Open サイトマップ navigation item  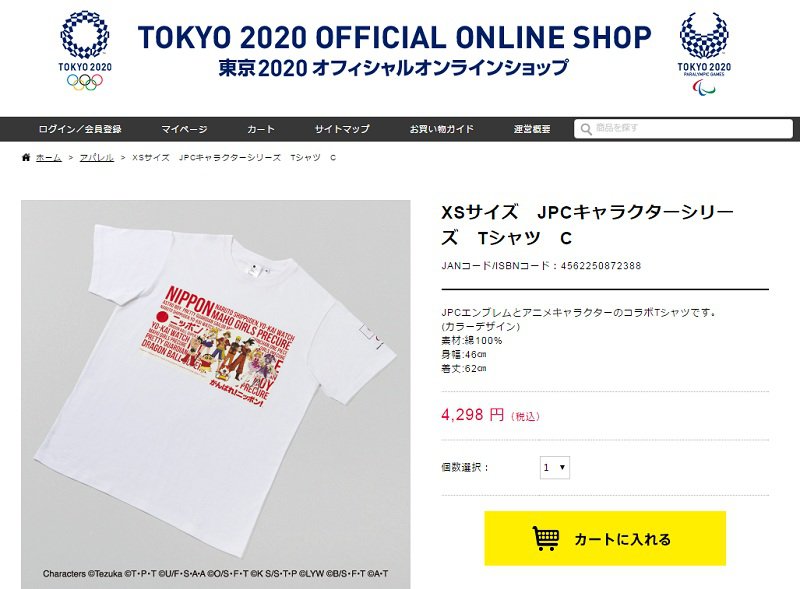(342, 129)
